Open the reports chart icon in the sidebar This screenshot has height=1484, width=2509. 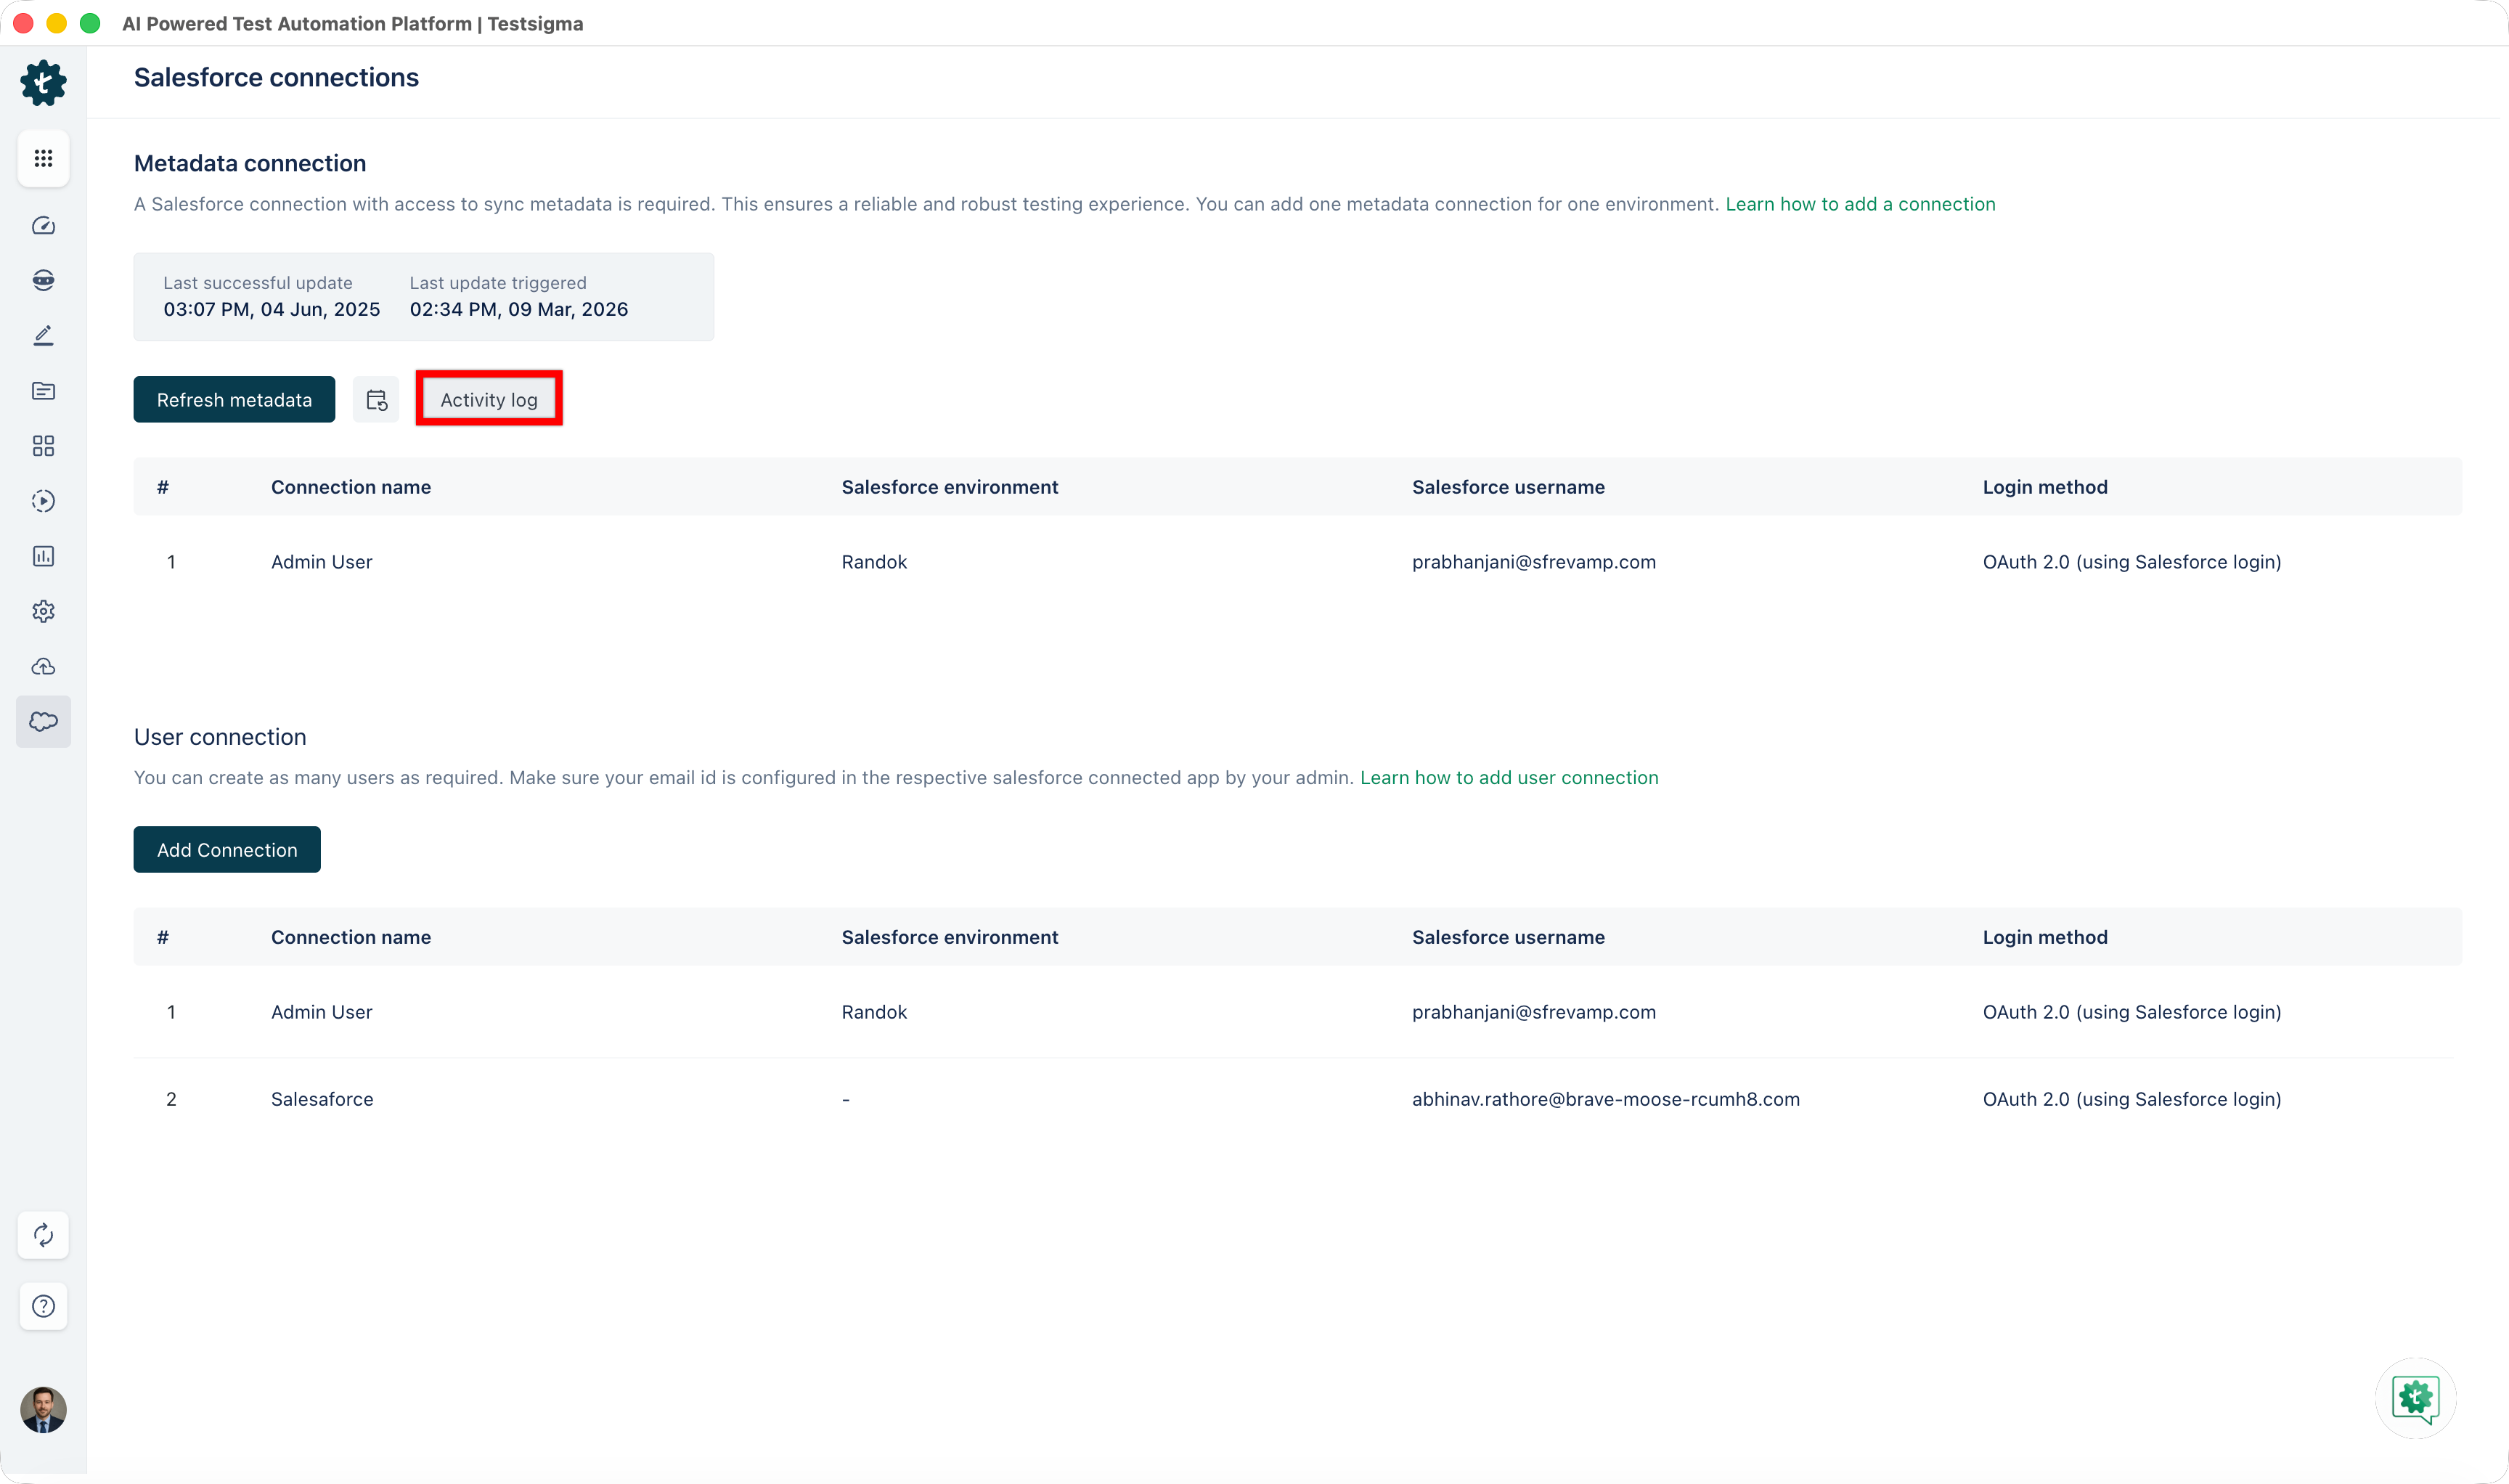tap(43, 556)
